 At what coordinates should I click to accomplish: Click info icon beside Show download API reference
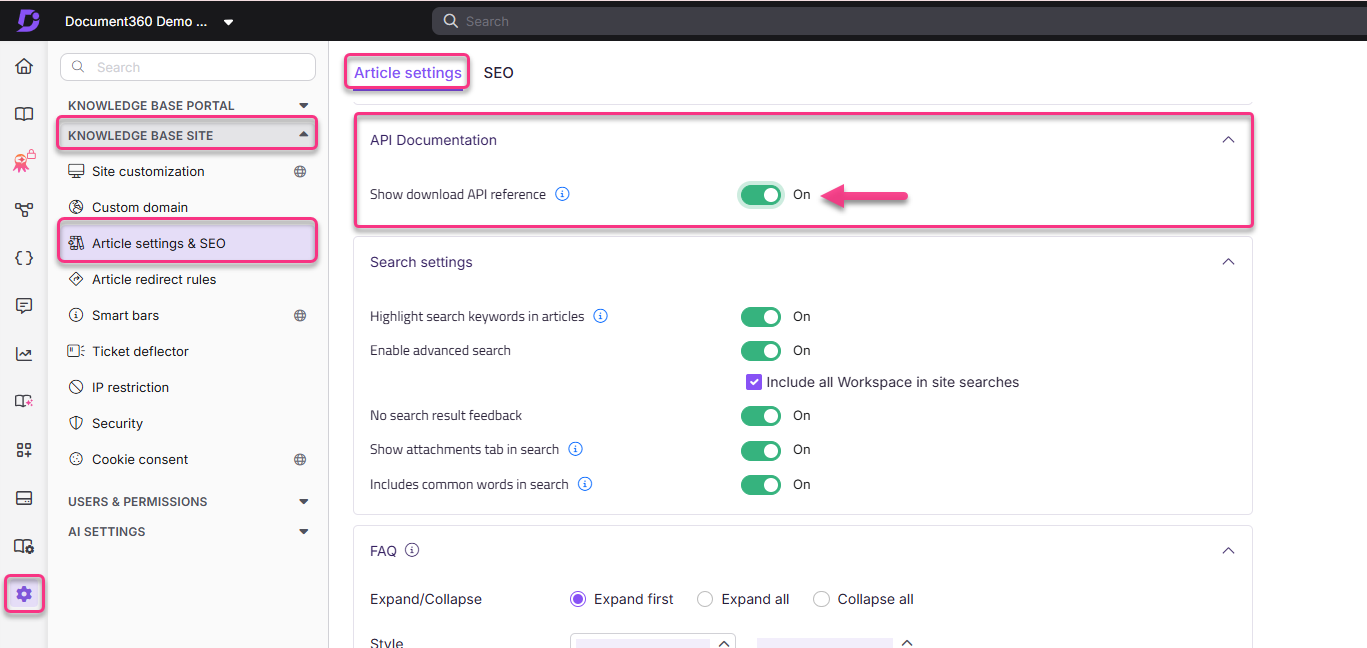click(562, 195)
